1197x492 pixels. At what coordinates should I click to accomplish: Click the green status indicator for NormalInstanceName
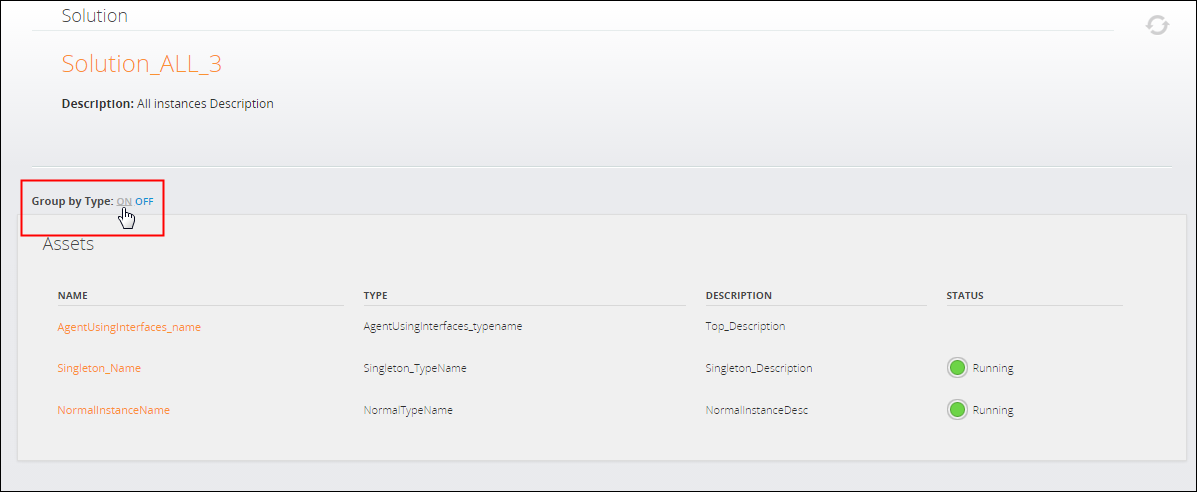(957, 410)
